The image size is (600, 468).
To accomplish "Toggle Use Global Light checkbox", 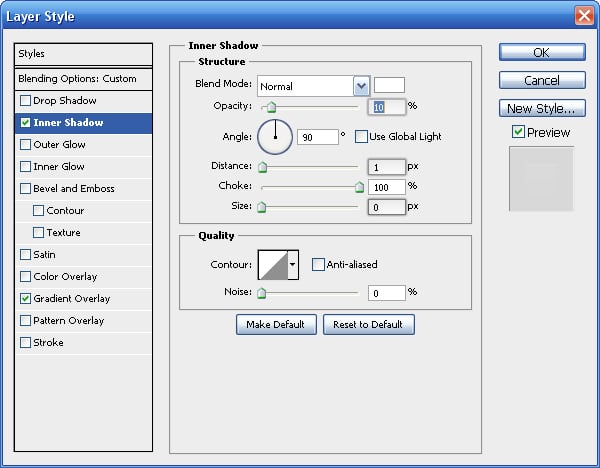I will point(361,137).
